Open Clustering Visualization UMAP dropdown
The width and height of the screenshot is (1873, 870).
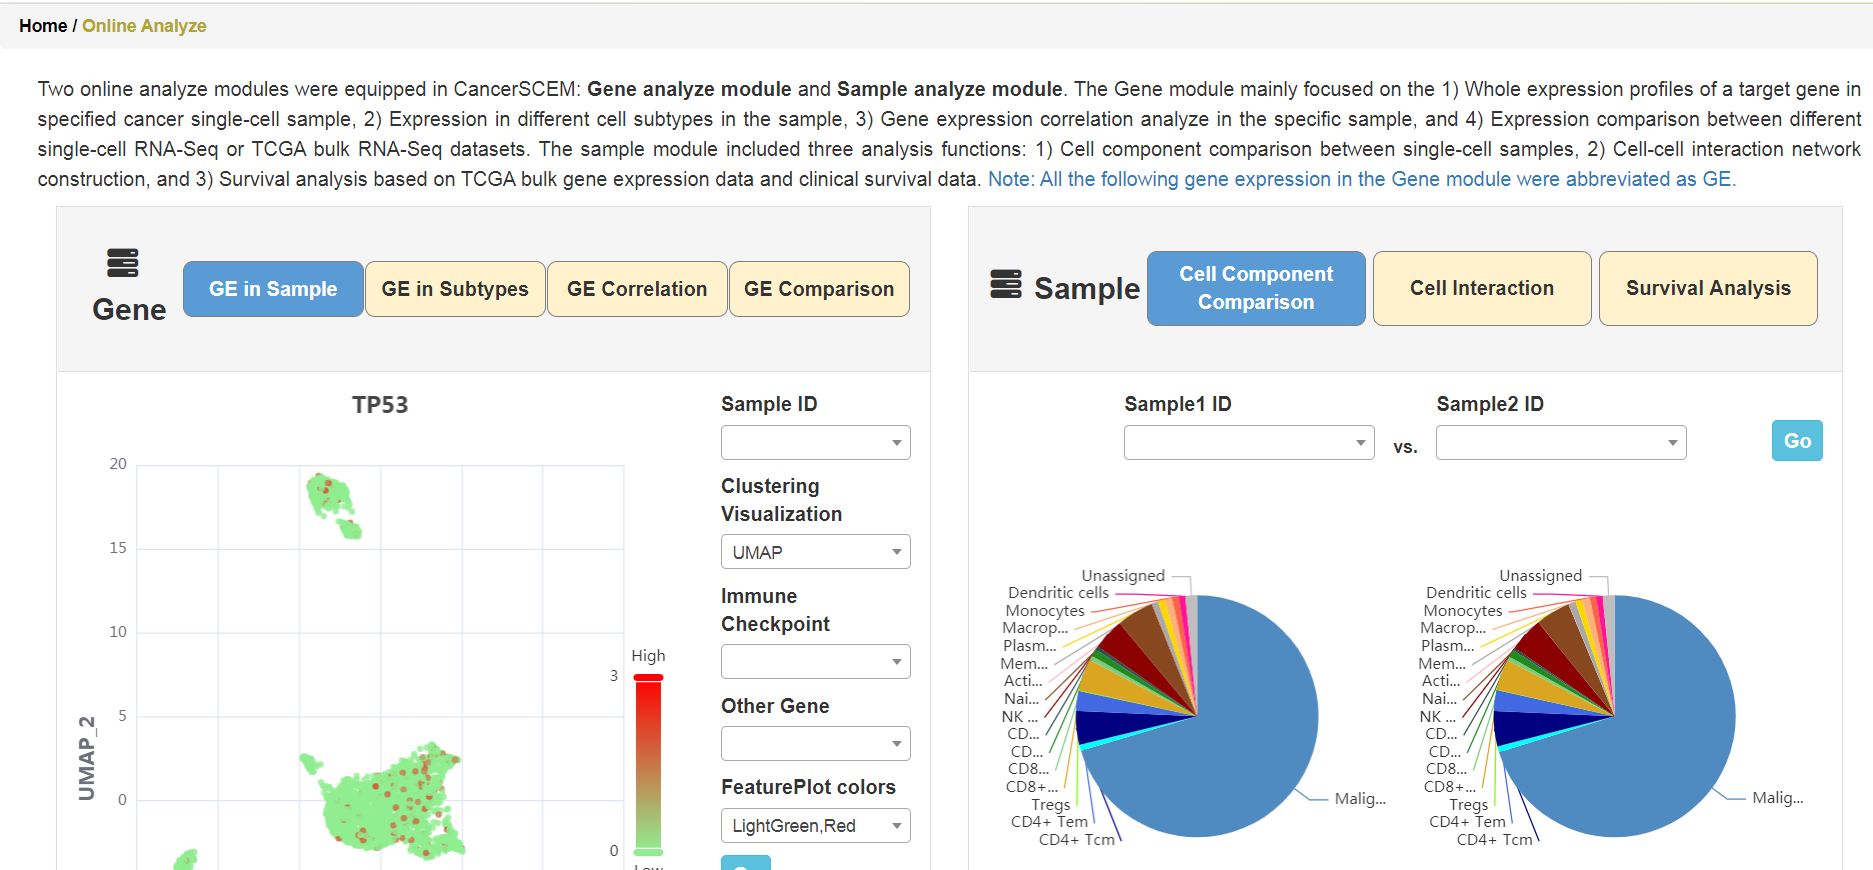coord(816,552)
